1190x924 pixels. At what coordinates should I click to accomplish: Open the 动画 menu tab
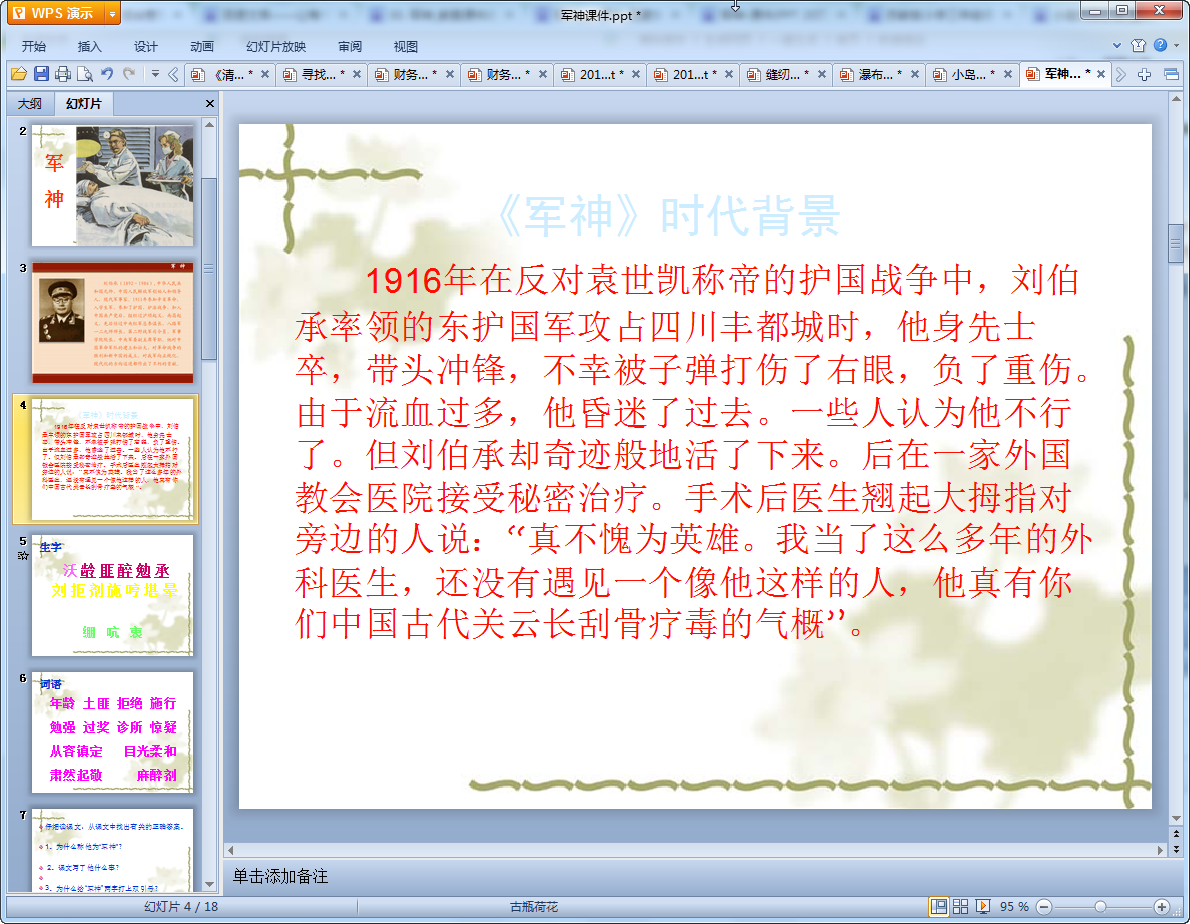coord(201,46)
